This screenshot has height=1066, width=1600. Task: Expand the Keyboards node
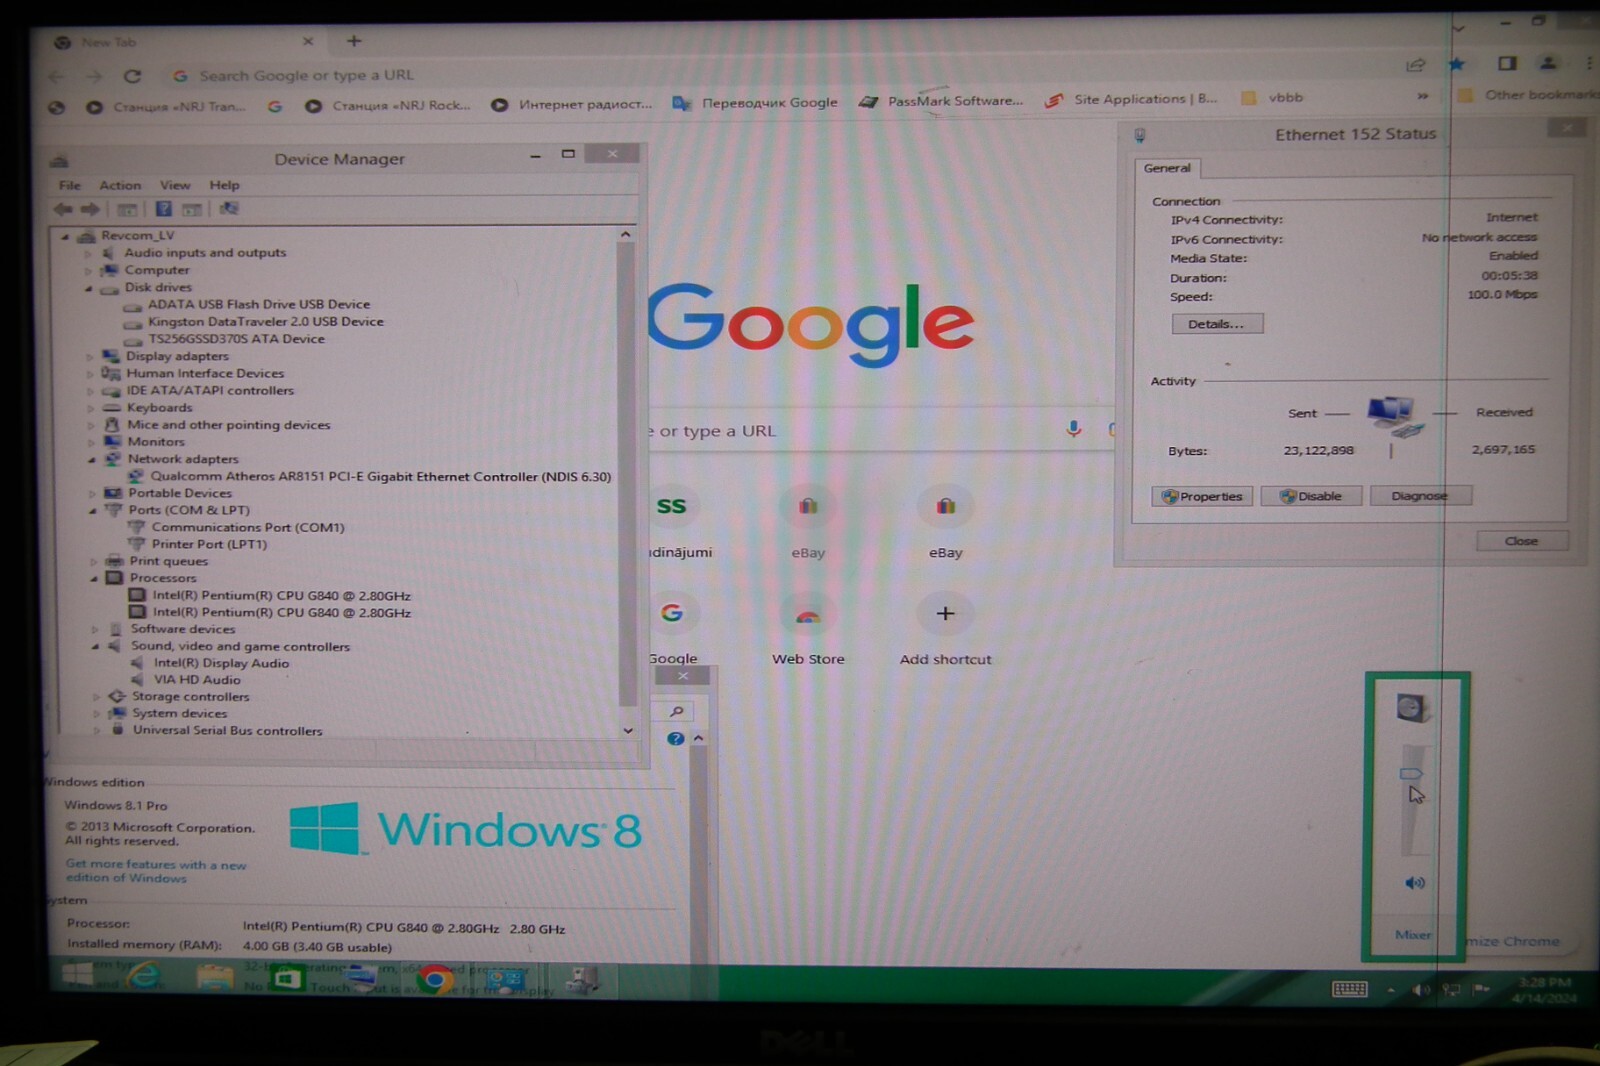click(91, 408)
